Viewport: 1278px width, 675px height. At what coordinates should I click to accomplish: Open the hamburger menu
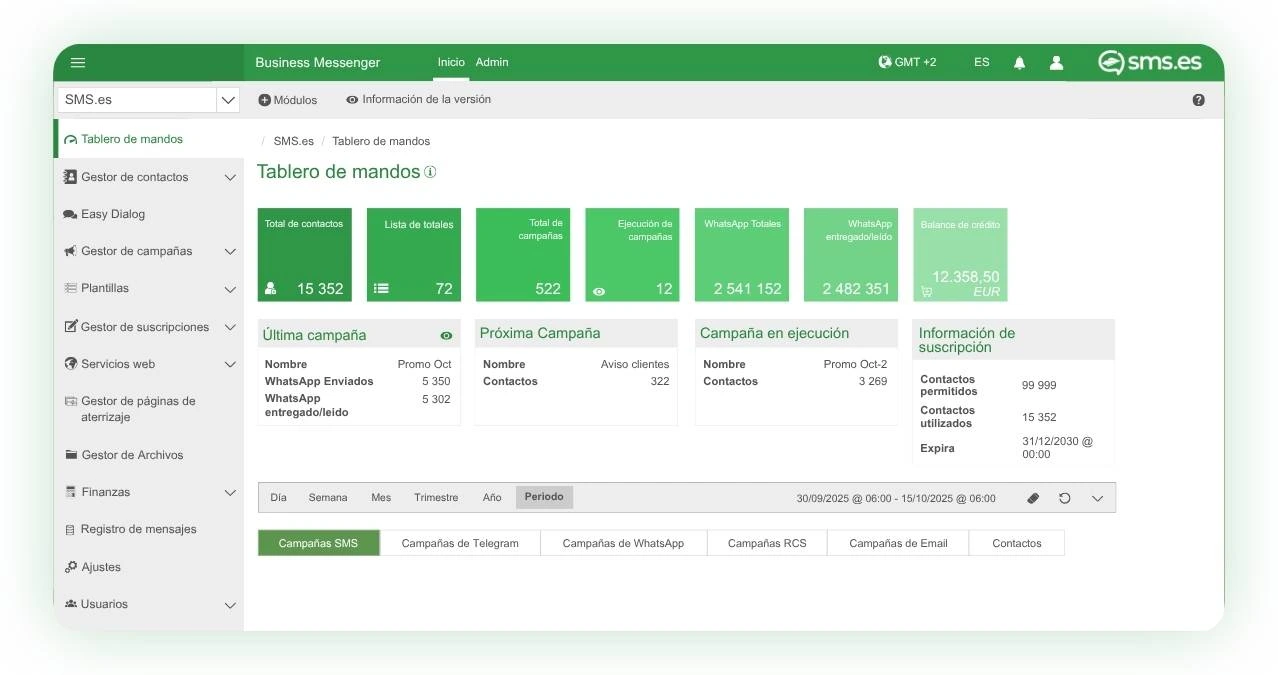78,62
